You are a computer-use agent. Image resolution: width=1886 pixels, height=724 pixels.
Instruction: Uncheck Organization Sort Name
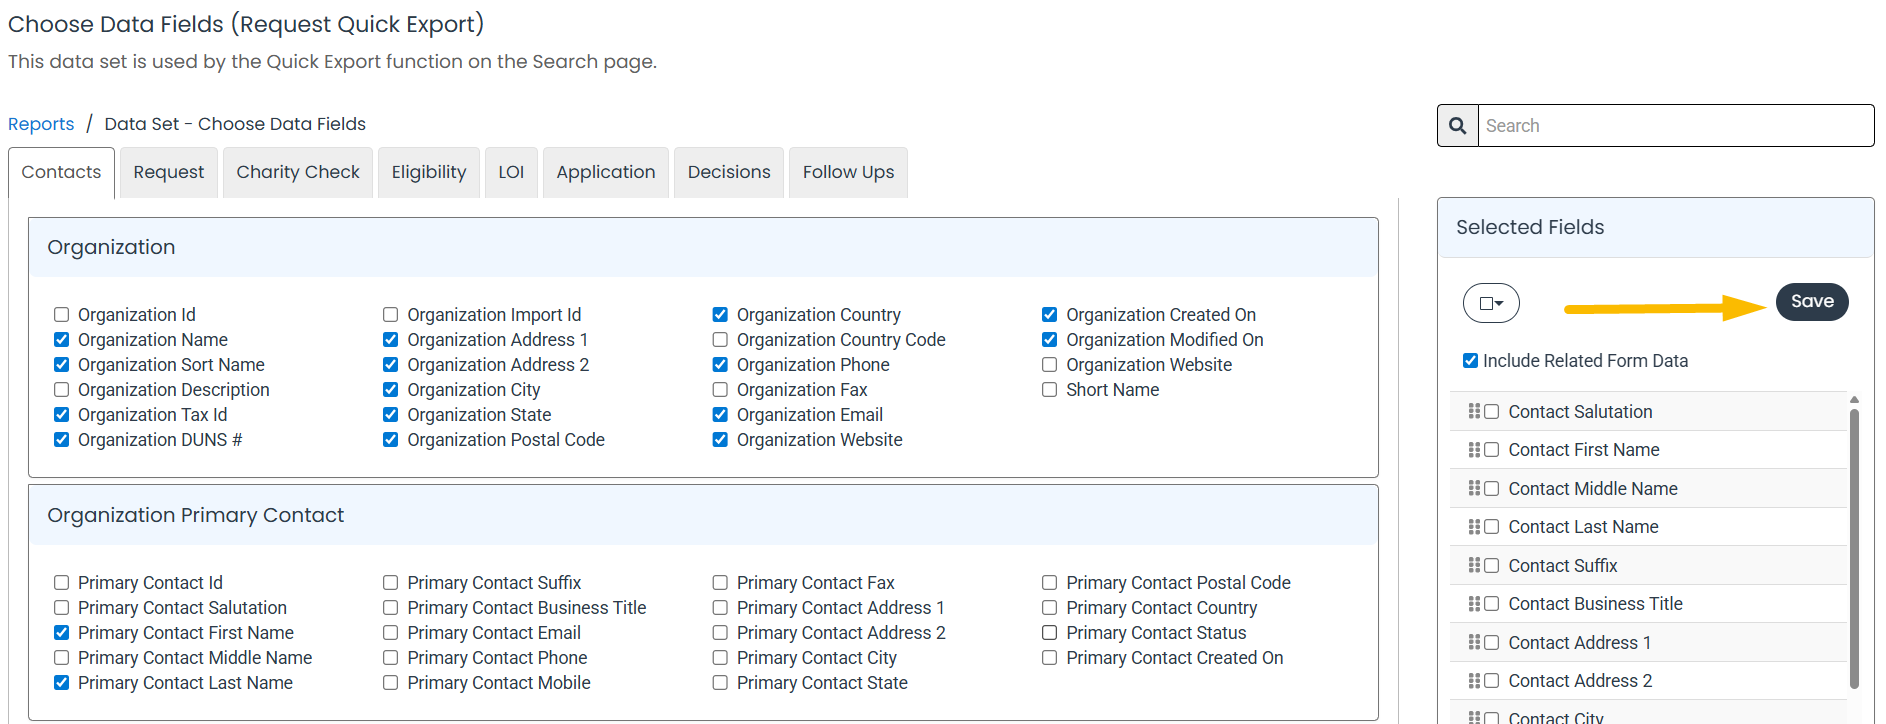pos(62,365)
